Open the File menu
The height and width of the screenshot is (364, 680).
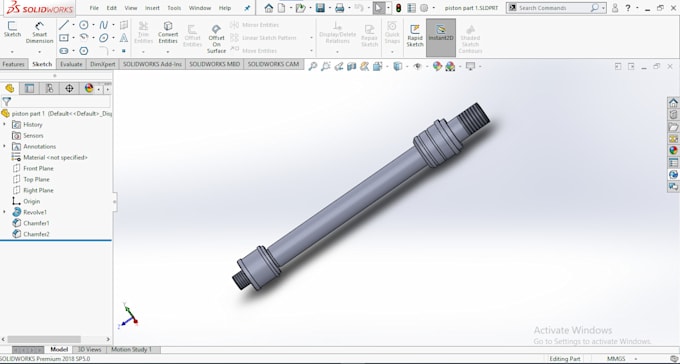click(94, 8)
